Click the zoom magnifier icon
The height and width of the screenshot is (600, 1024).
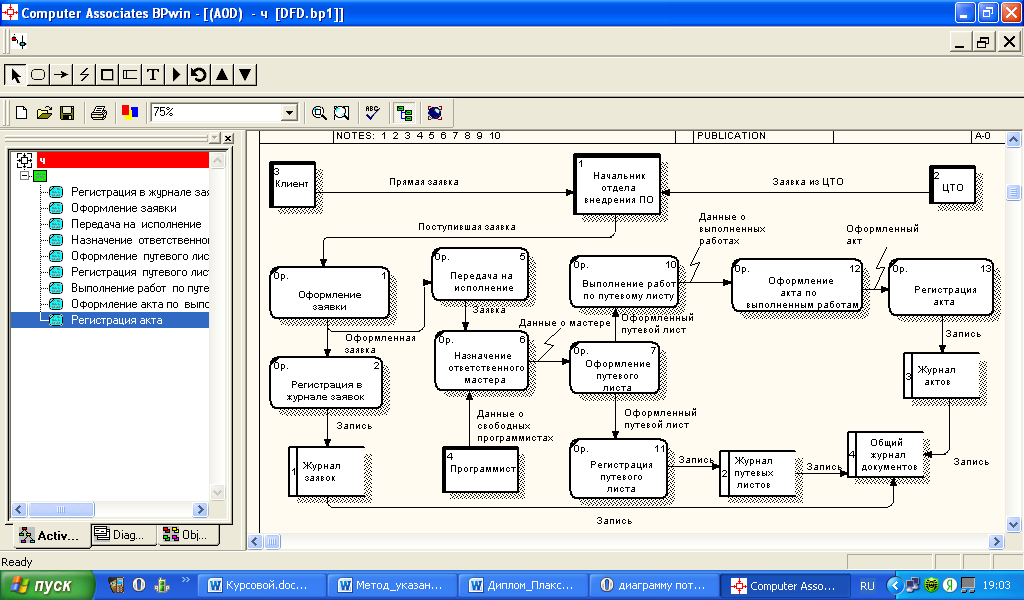point(319,113)
